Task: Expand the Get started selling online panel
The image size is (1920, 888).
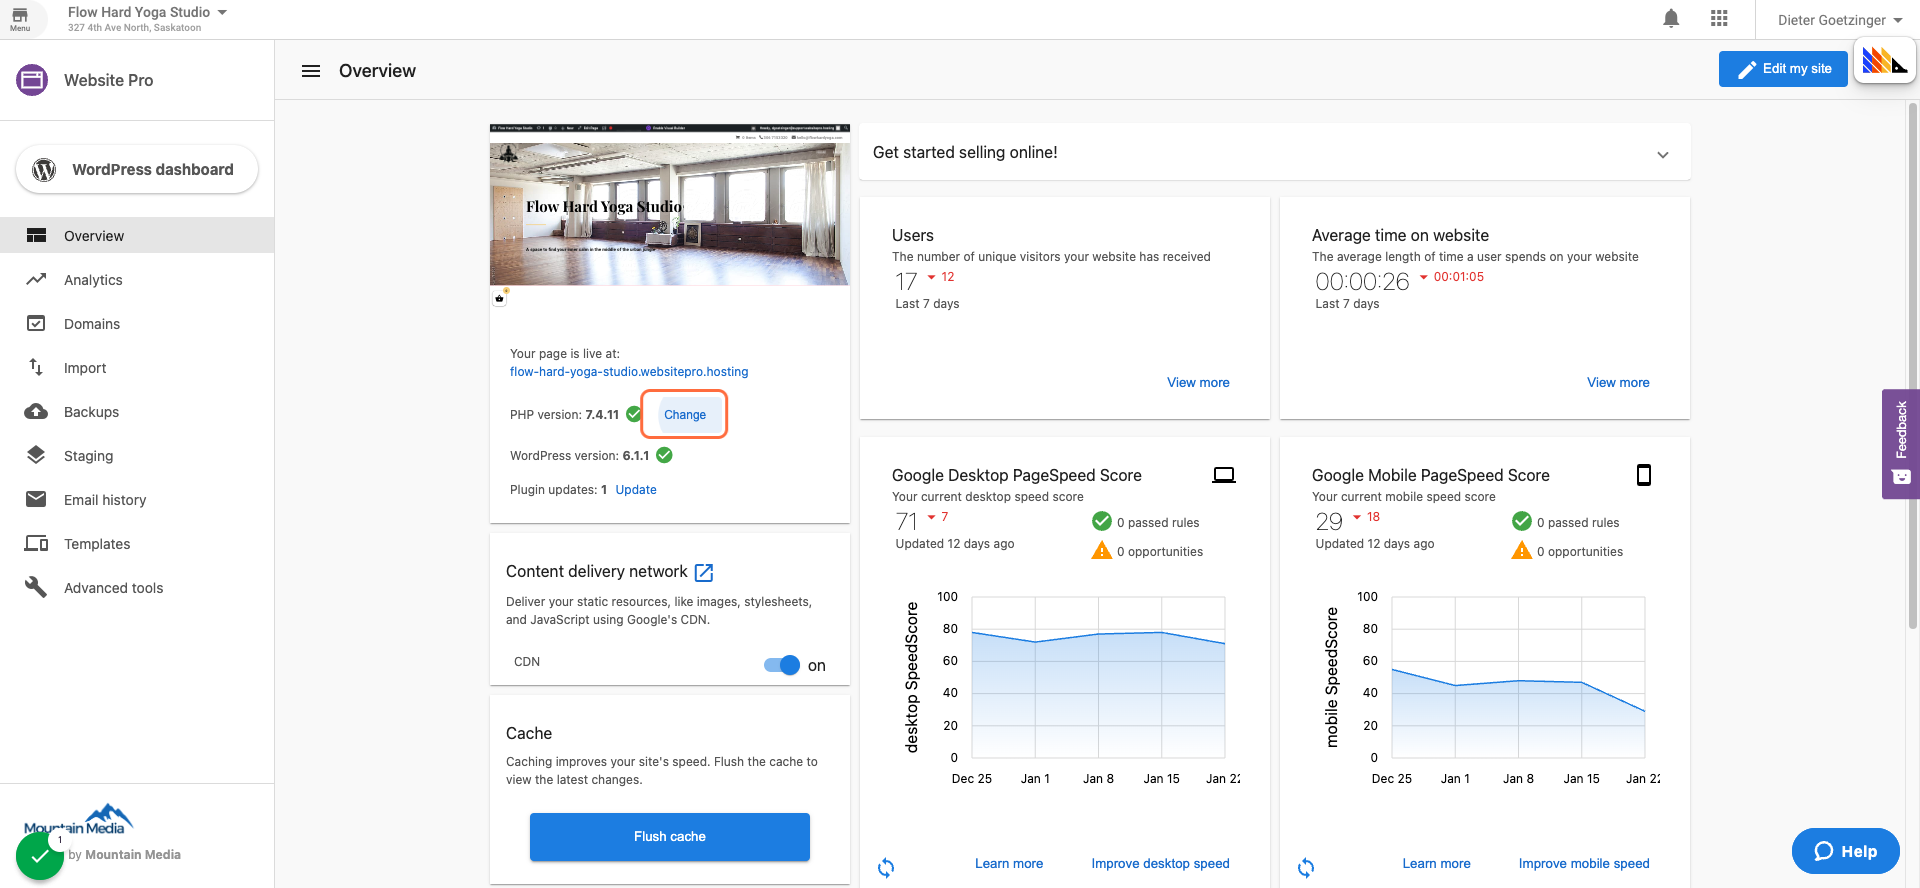Action: point(1662,154)
